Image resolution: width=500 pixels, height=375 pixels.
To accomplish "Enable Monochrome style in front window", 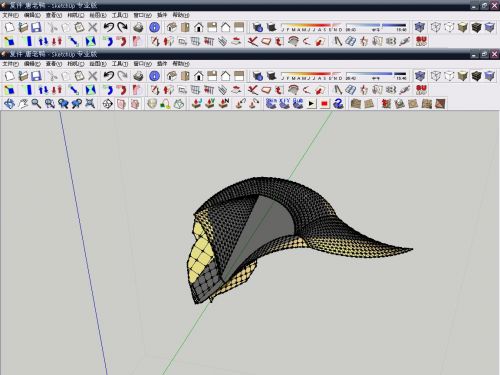I will (x=490, y=76).
